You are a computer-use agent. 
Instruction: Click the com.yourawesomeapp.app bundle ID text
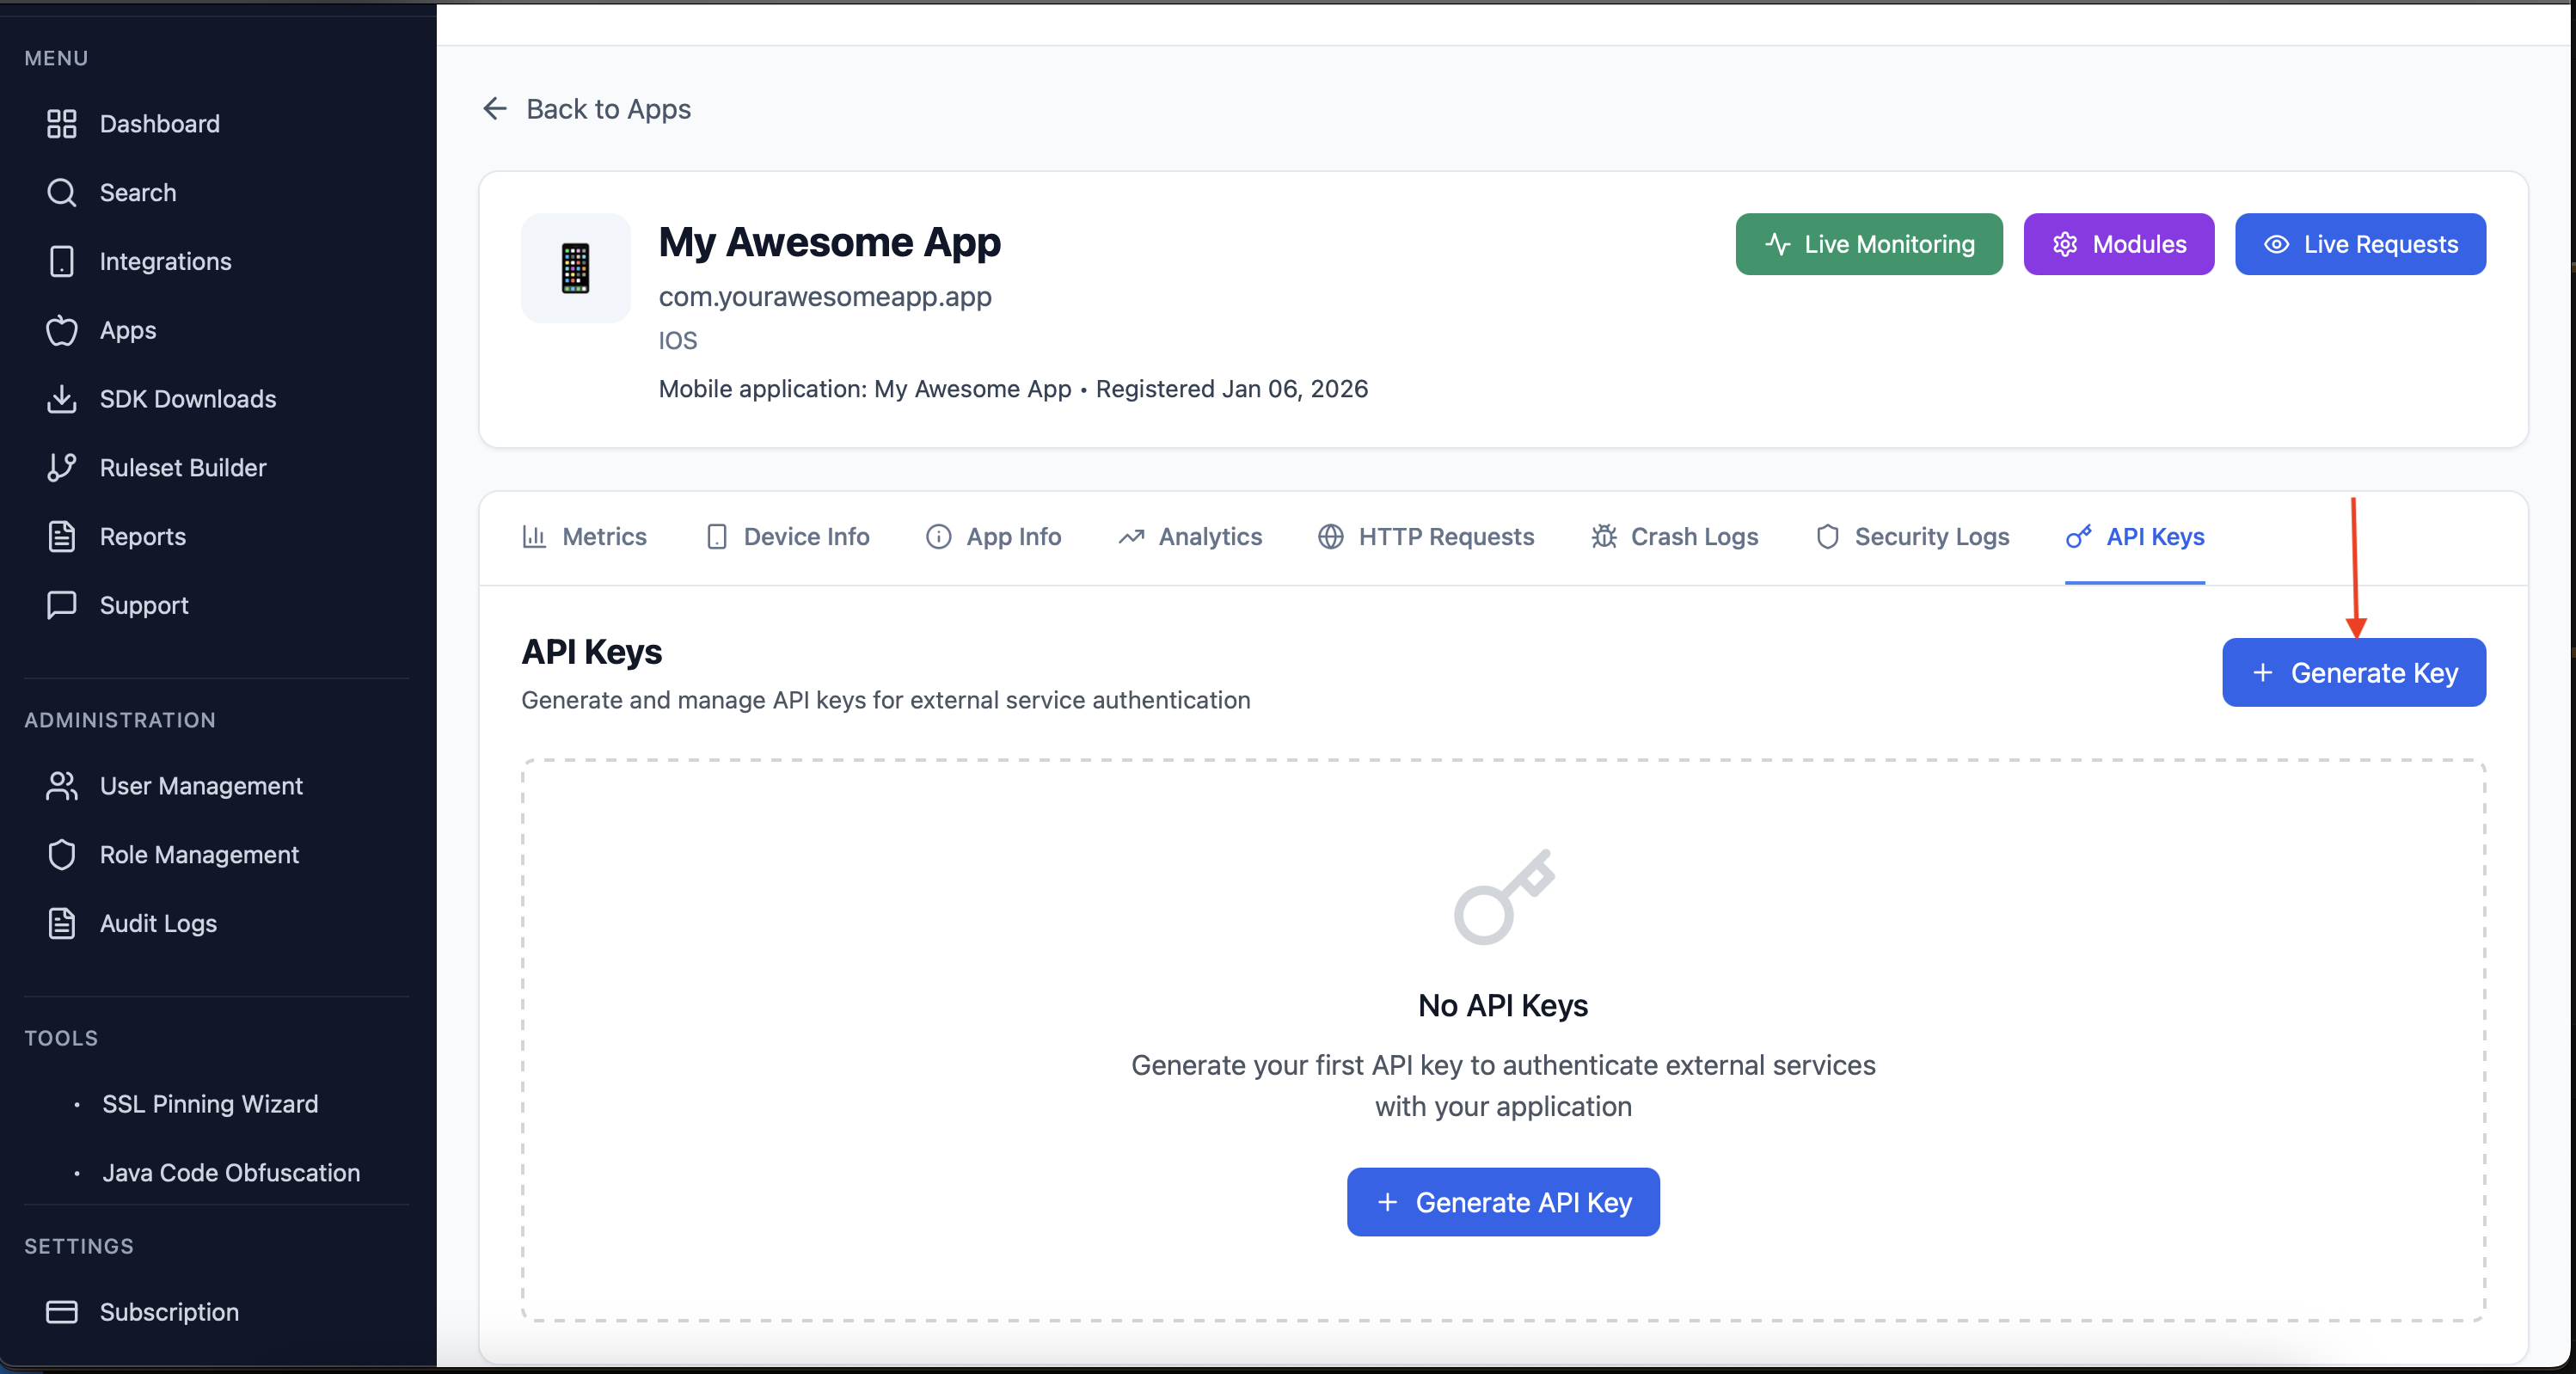pyautogui.click(x=825, y=297)
